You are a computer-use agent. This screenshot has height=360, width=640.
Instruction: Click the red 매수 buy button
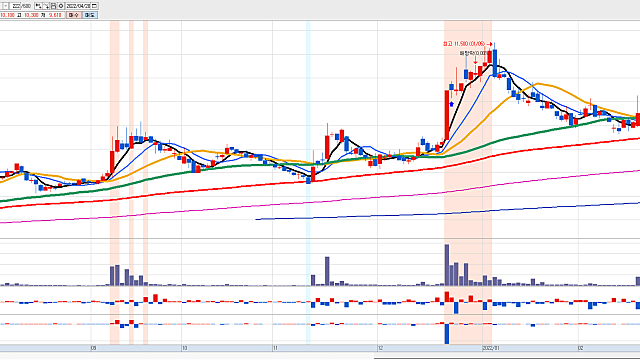[73, 15]
